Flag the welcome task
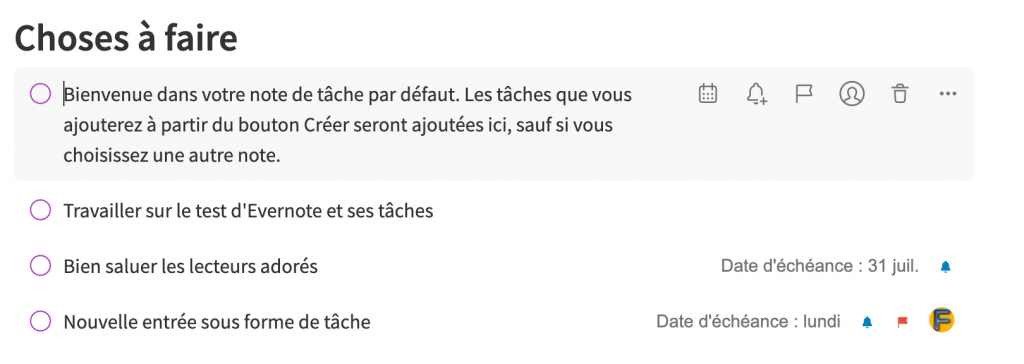1024x364 pixels. (x=803, y=93)
